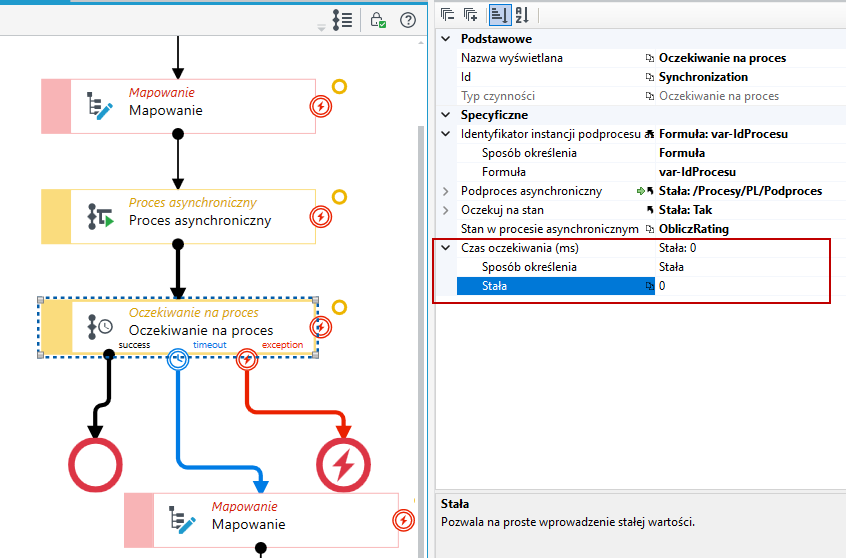Expand the Oczekuj na stan row
The width and height of the screenshot is (846, 558).
pyautogui.click(x=446, y=210)
